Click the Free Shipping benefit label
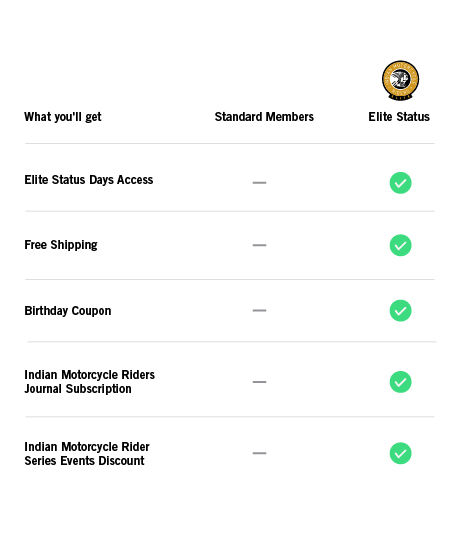460x550 pixels. point(61,245)
